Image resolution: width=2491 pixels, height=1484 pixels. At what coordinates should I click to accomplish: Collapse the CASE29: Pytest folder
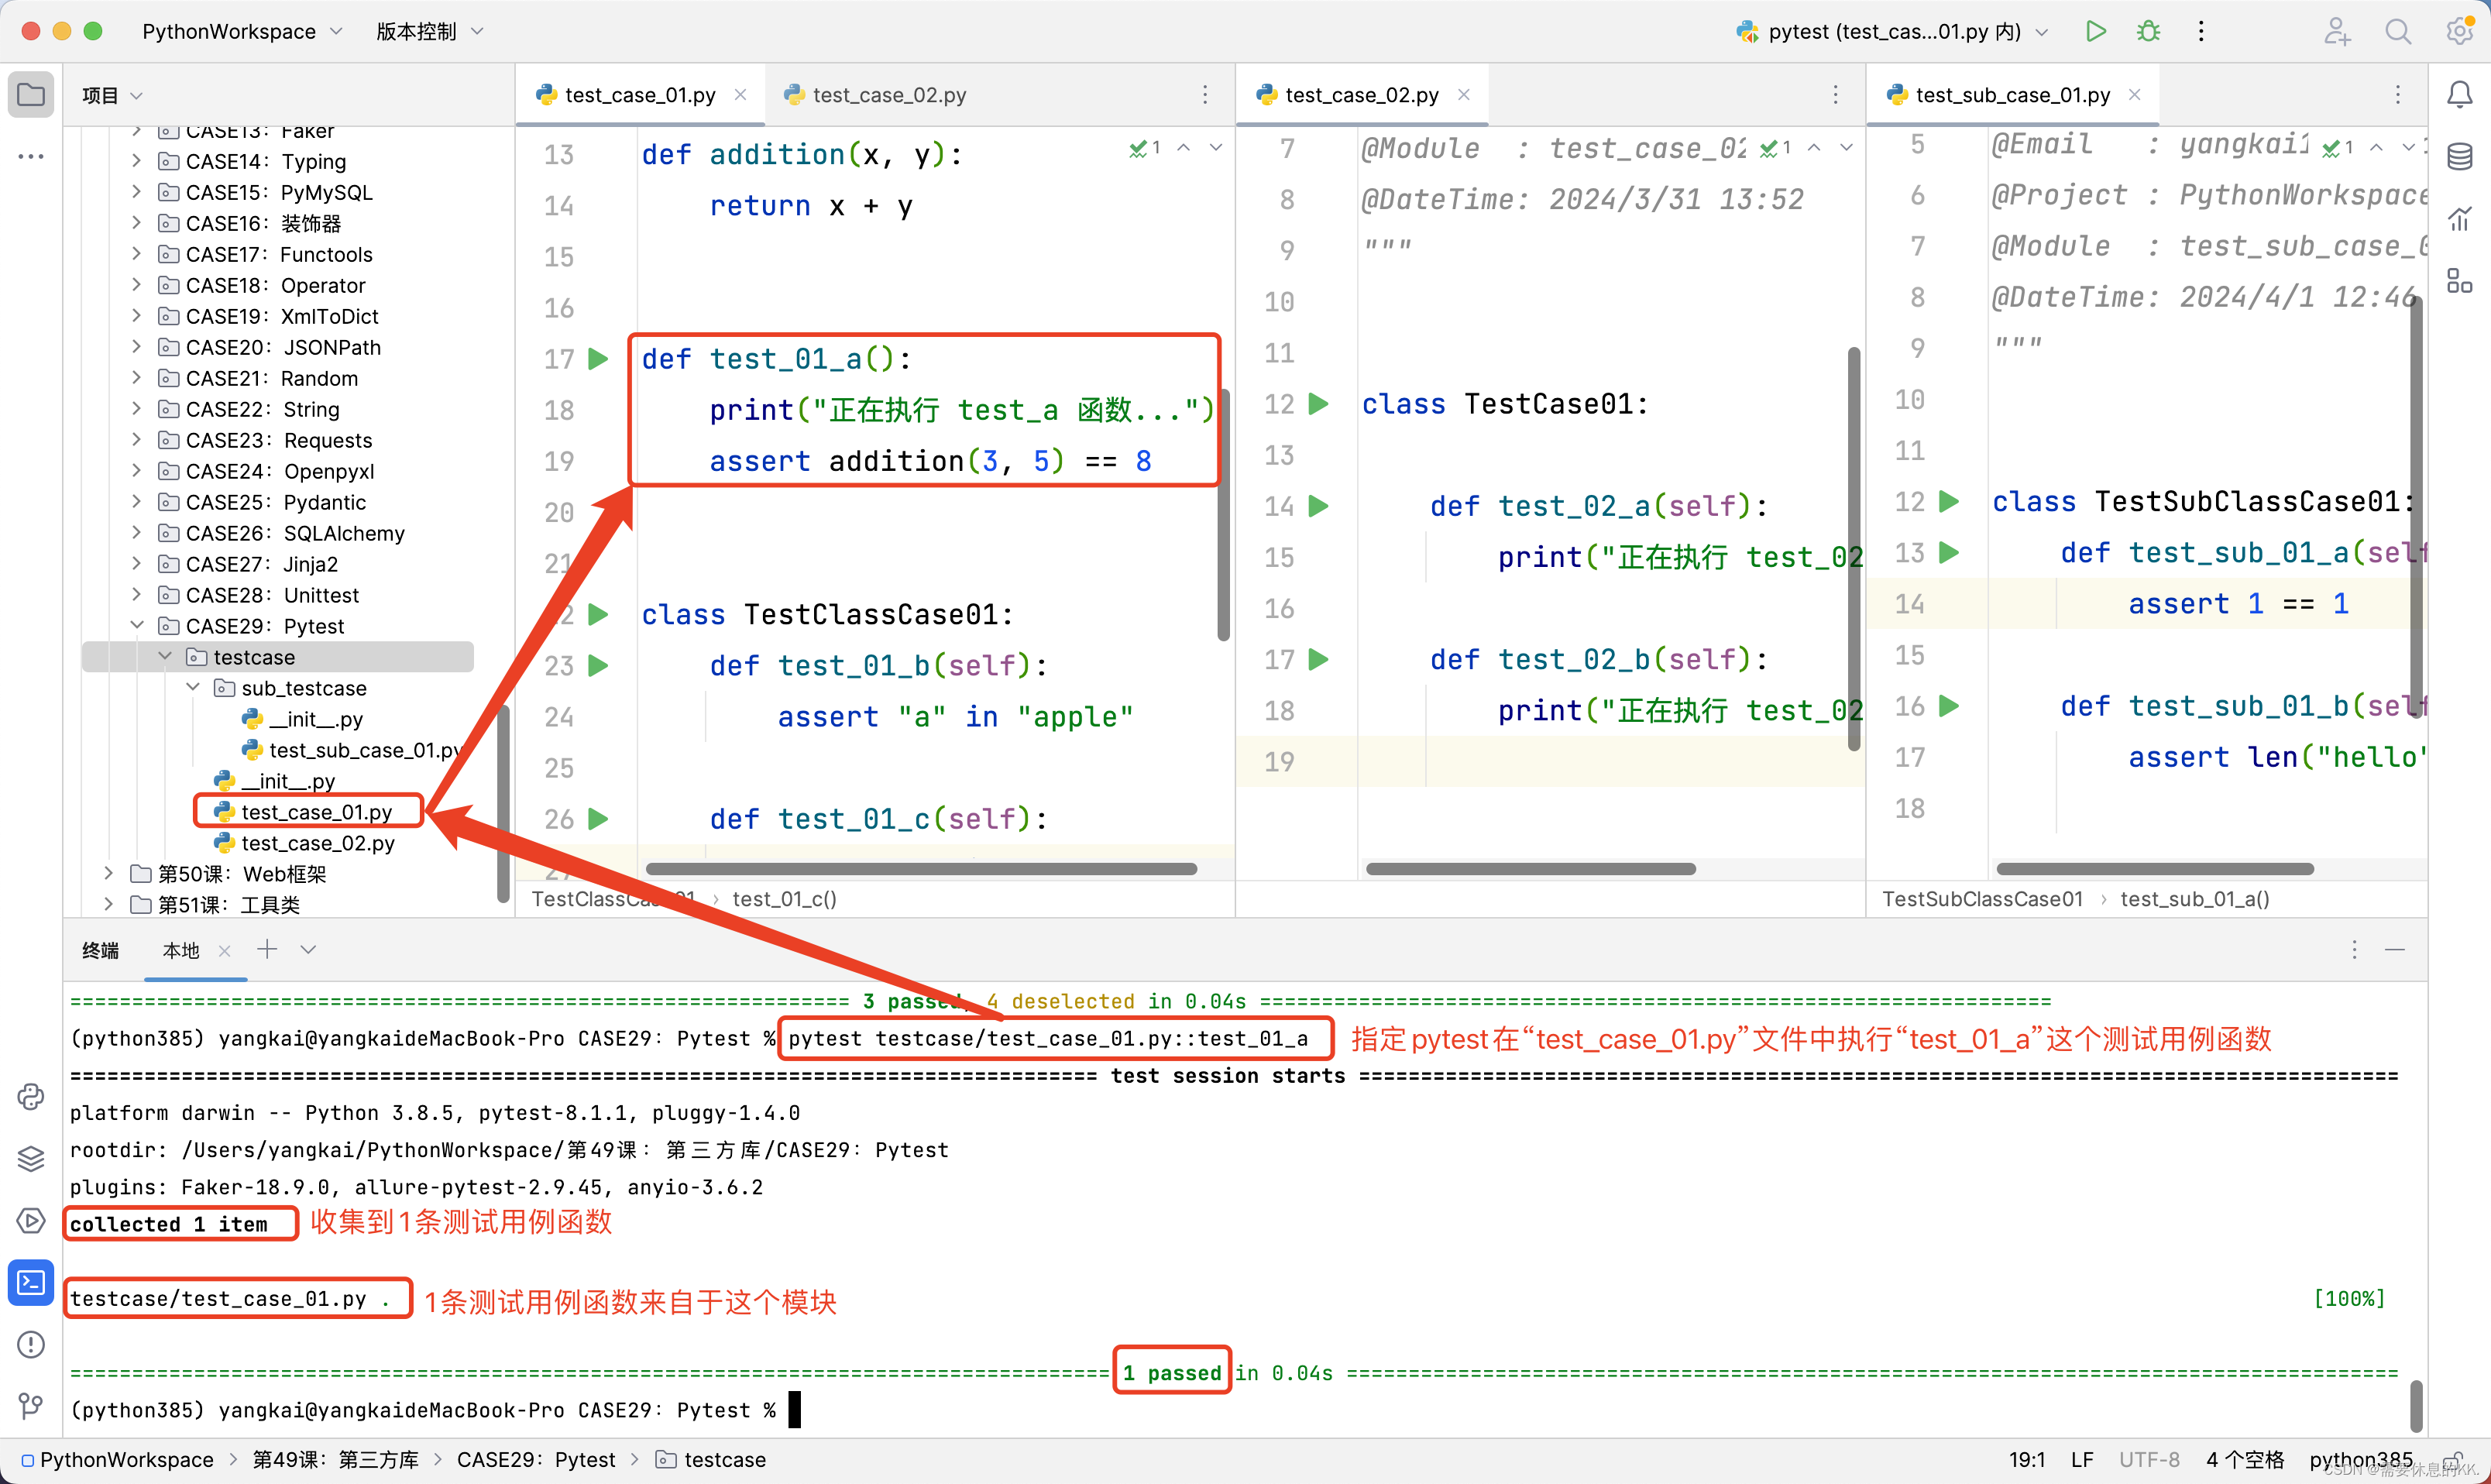(x=137, y=625)
